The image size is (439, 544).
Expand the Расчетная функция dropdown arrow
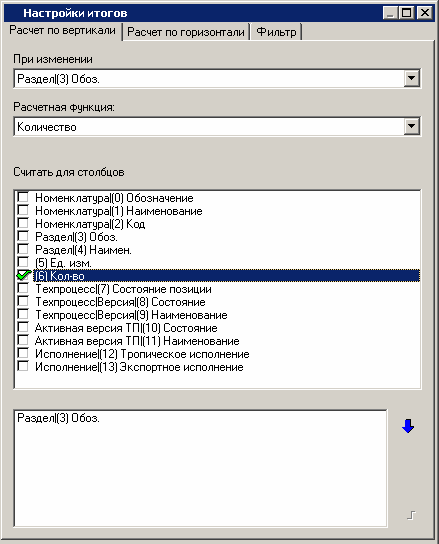tap(412, 126)
